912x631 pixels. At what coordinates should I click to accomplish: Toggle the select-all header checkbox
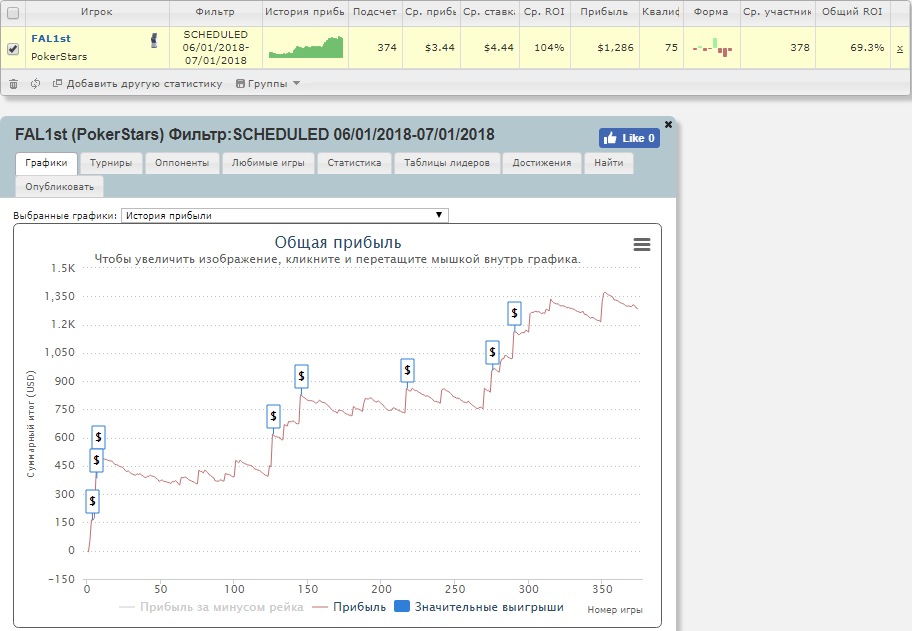[13, 13]
